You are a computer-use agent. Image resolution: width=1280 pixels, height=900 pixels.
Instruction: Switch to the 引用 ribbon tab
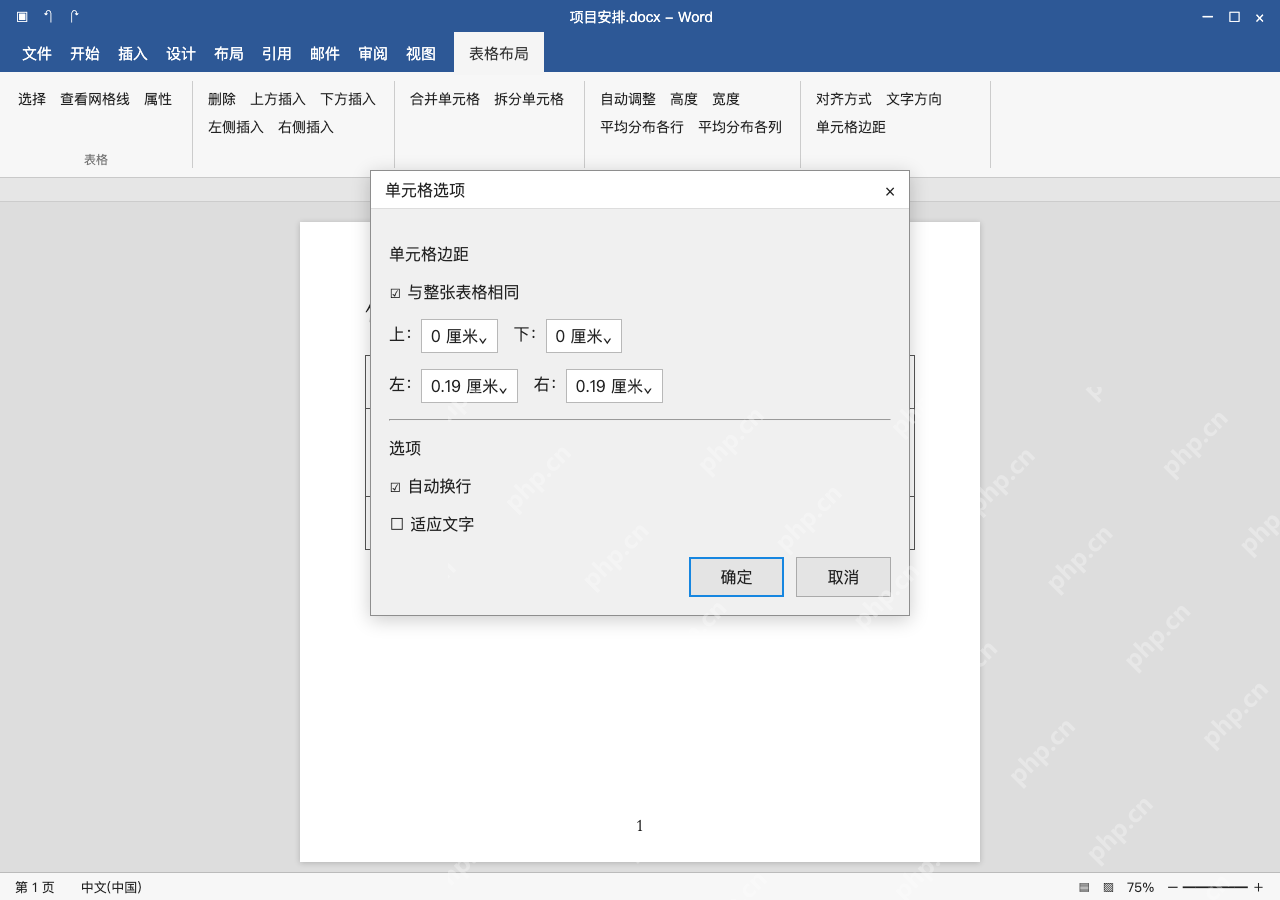[277, 53]
